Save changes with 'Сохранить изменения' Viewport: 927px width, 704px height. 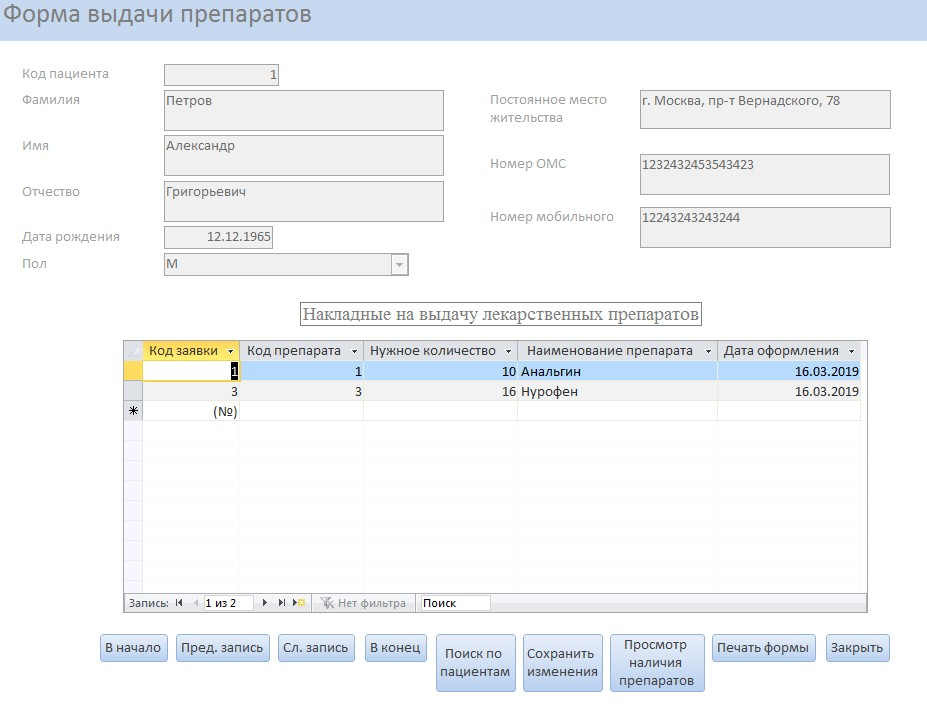coord(562,663)
